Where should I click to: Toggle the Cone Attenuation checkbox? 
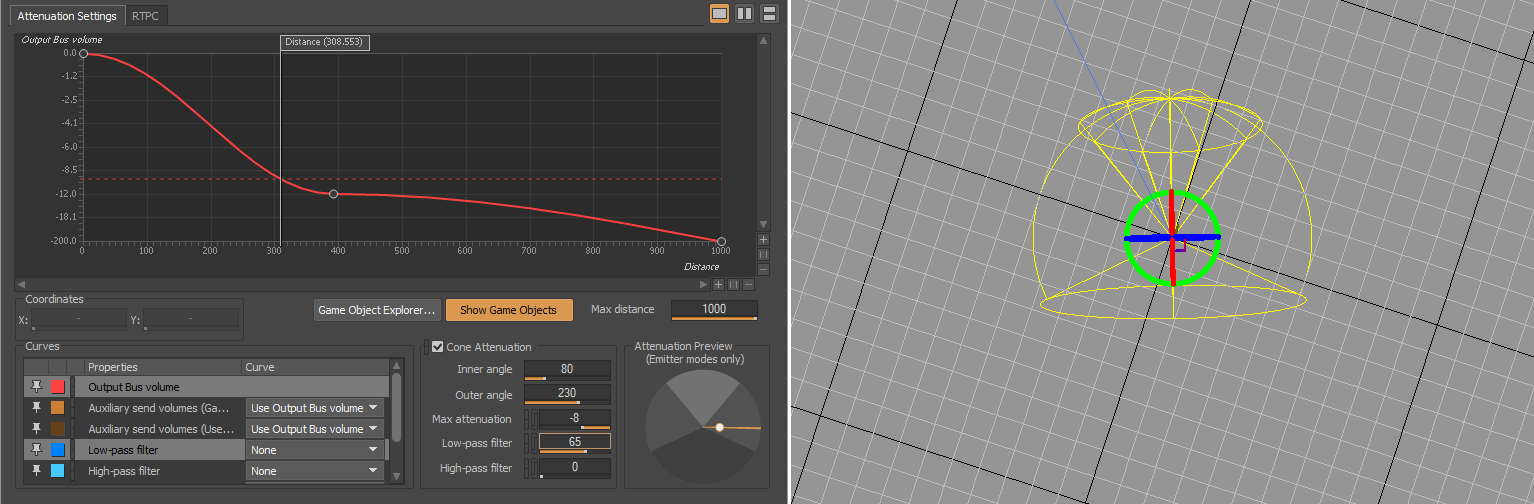[437, 347]
